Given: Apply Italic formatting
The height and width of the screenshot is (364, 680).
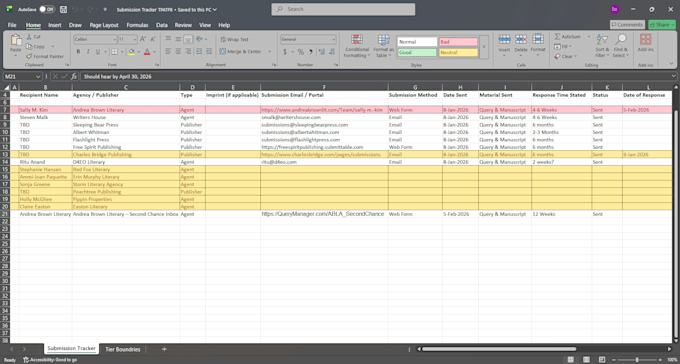Looking at the screenshot, I should coord(88,52).
